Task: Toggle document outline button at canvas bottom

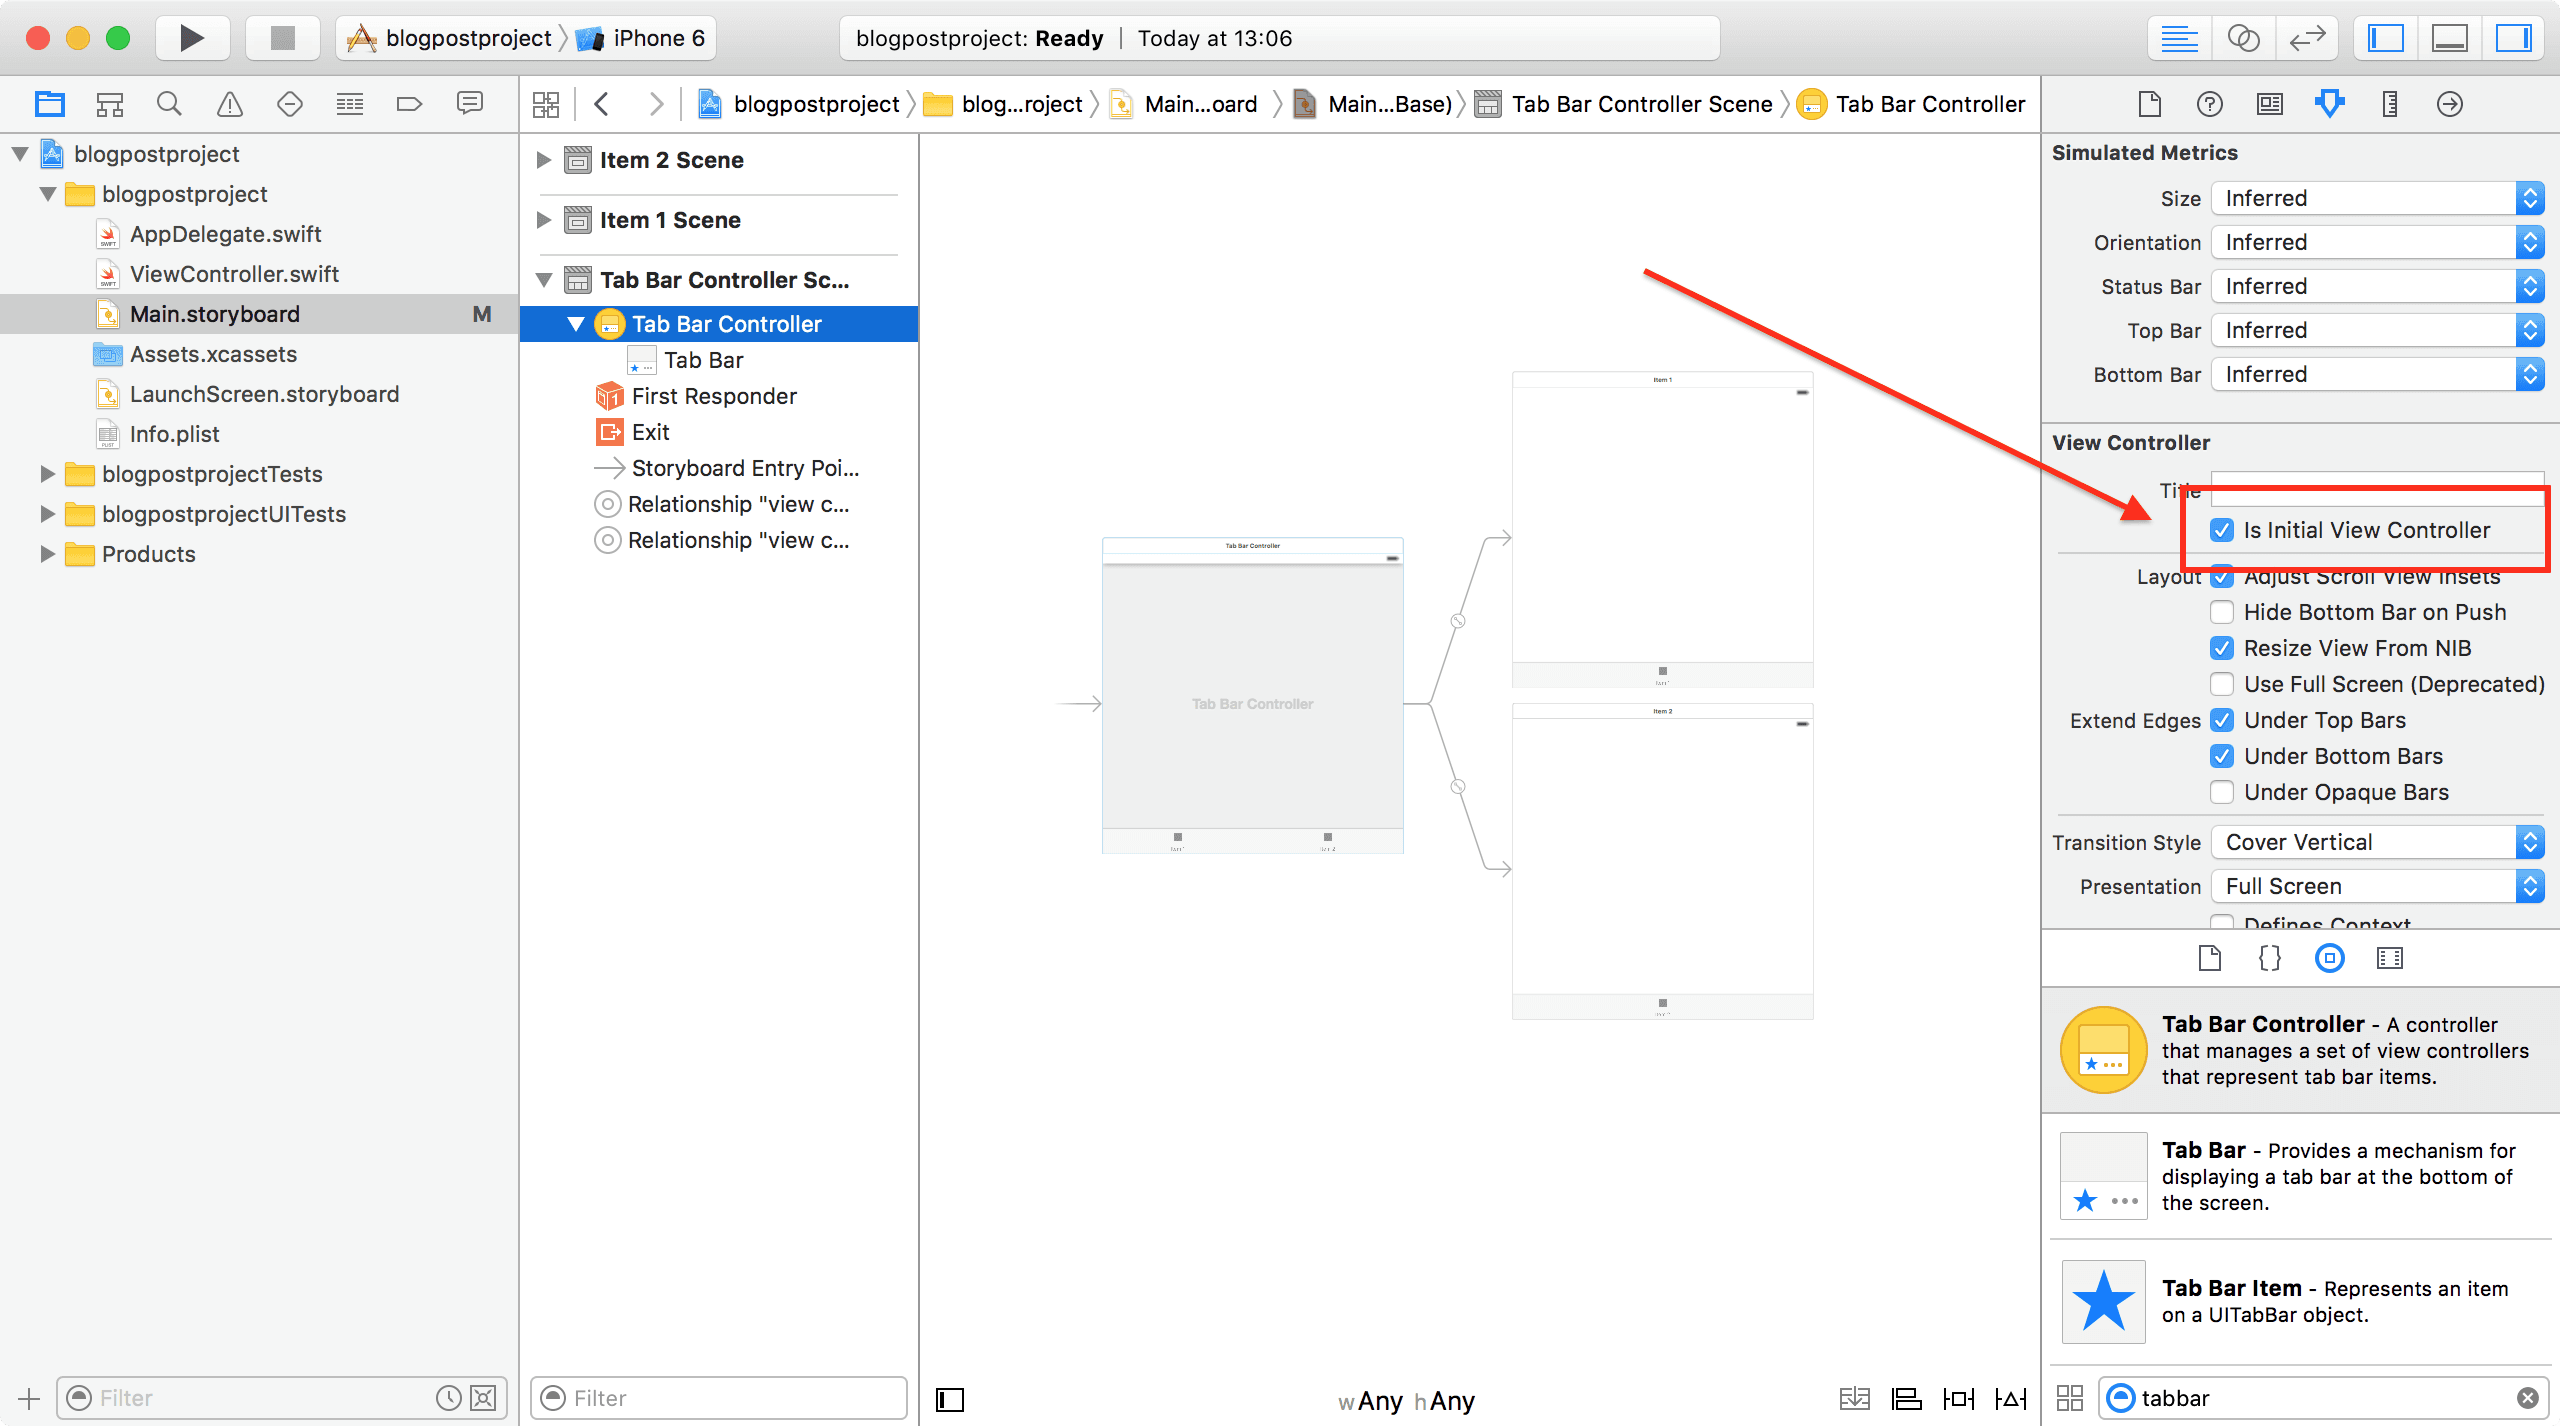Action: click(x=949, y=1399)
